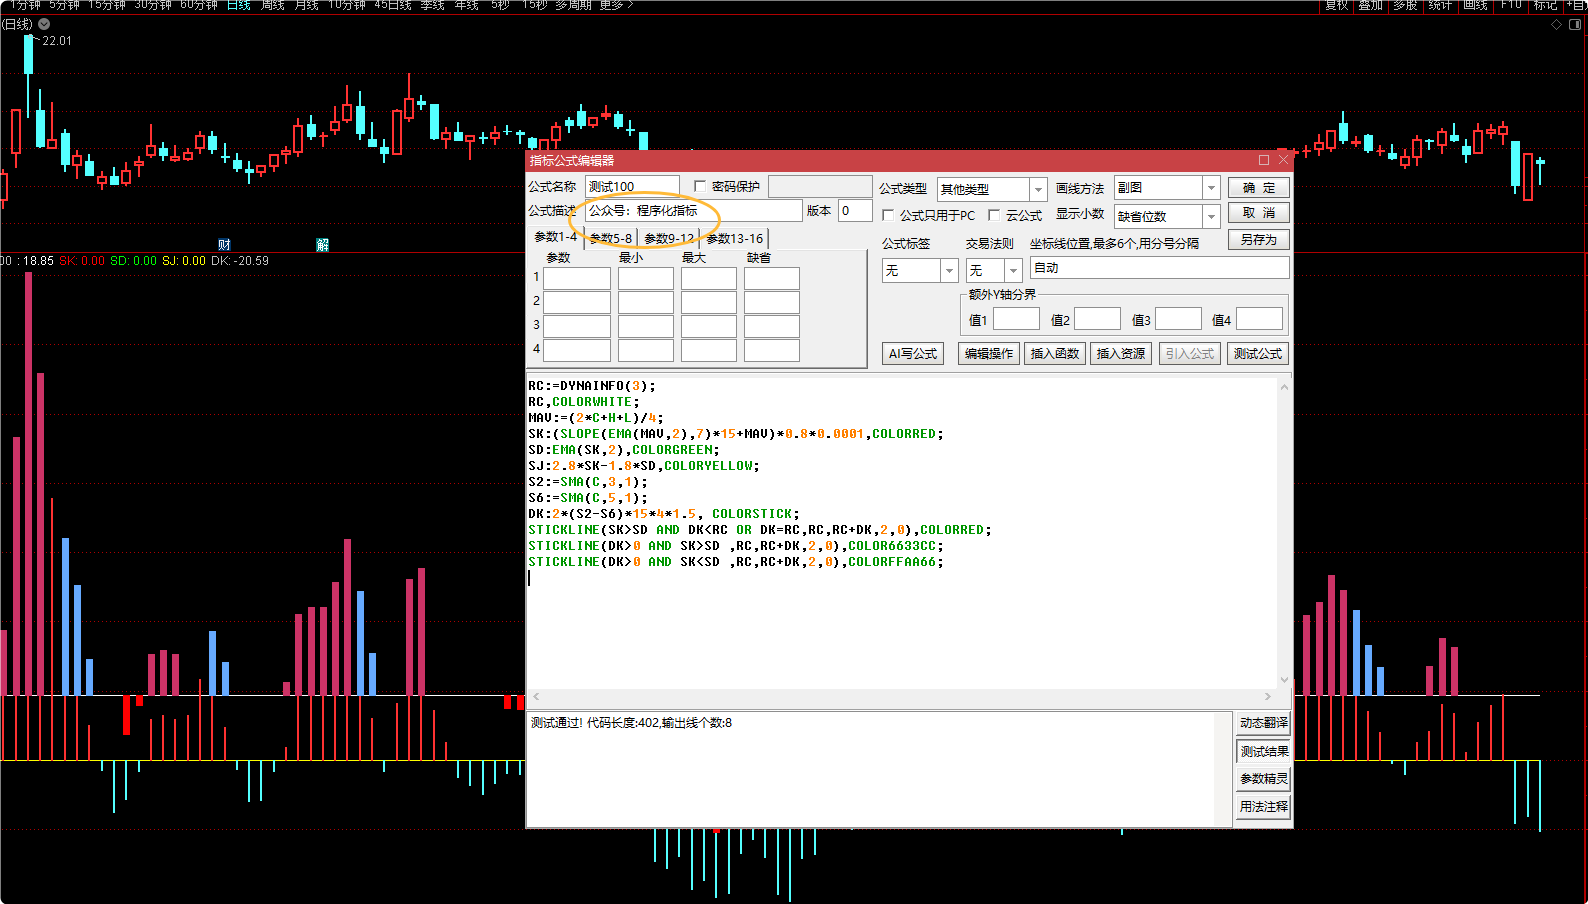Click the 财 marker on the chart

pyautogui.click(x=224, y=245)
